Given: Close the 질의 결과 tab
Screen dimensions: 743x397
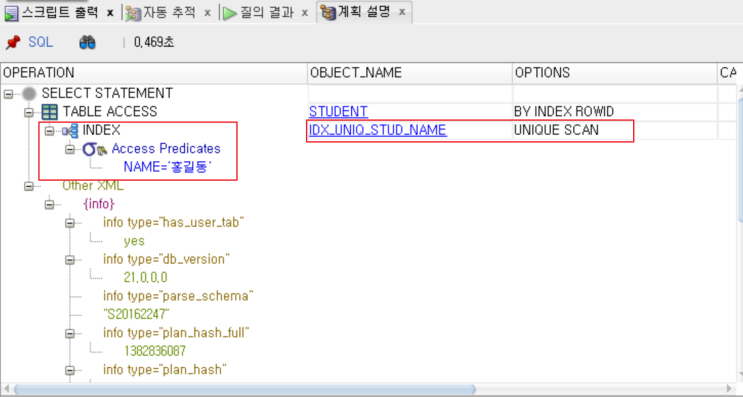Looking at the screenshot, I should [x=305, y=13].
